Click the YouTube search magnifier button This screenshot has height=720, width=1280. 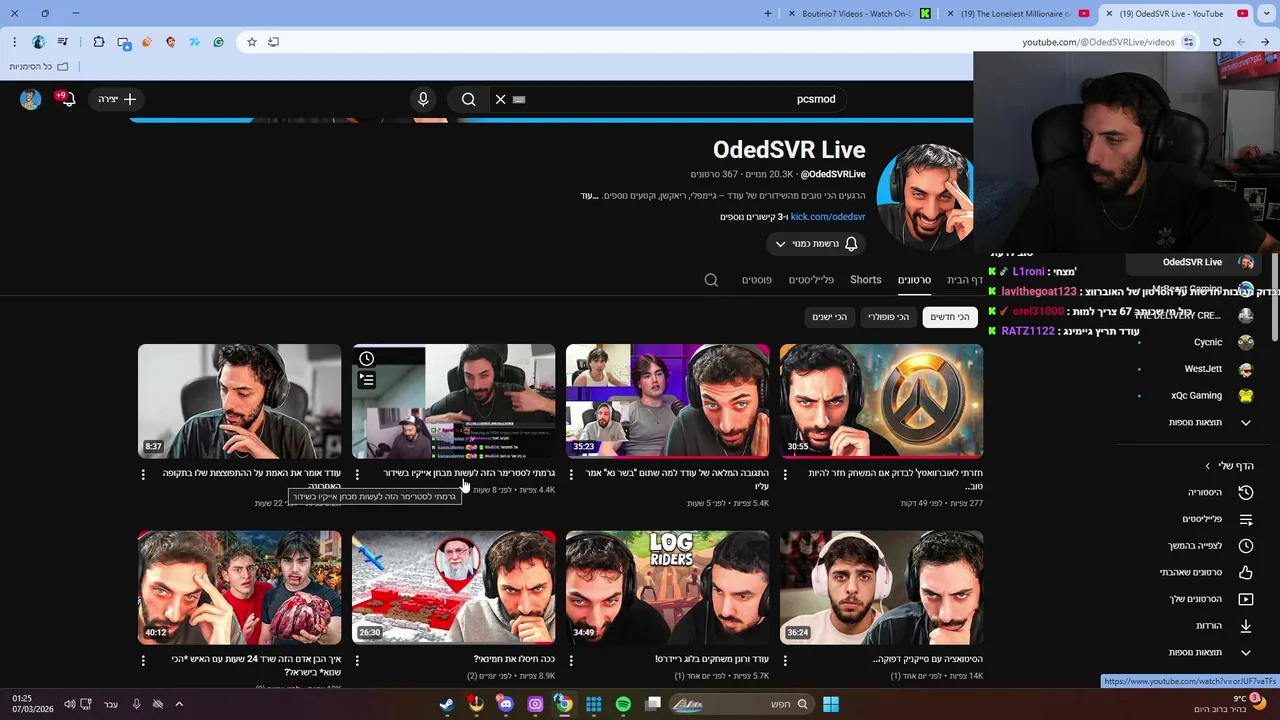468,99
